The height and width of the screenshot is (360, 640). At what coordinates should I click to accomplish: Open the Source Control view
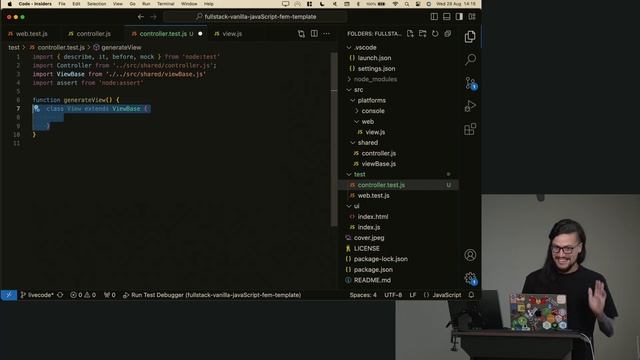[471, 83]
